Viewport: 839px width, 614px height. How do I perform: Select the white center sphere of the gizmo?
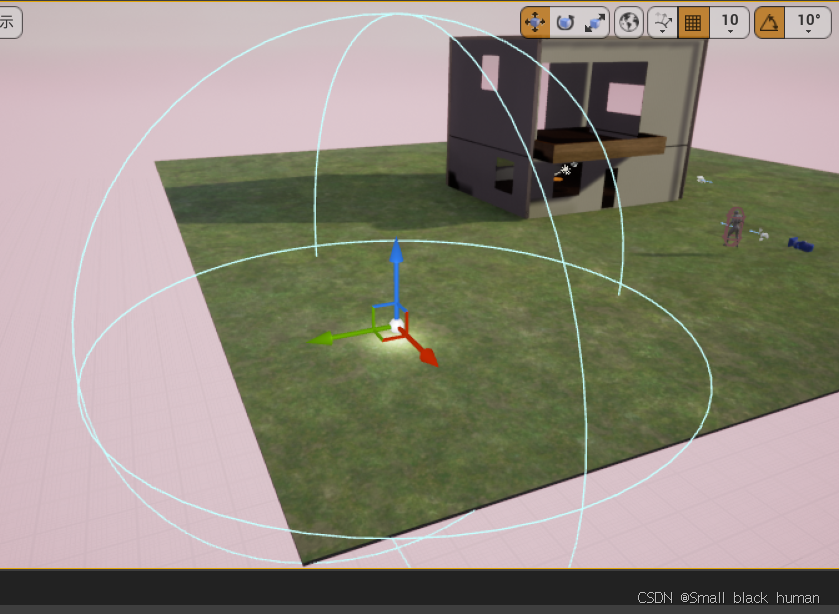tap(396, 324)
